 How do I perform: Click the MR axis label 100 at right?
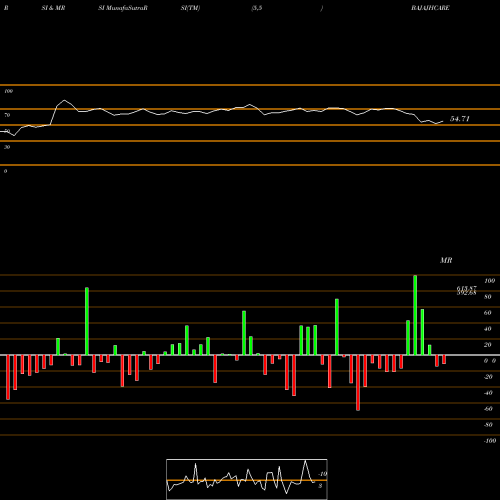point(489,281)
